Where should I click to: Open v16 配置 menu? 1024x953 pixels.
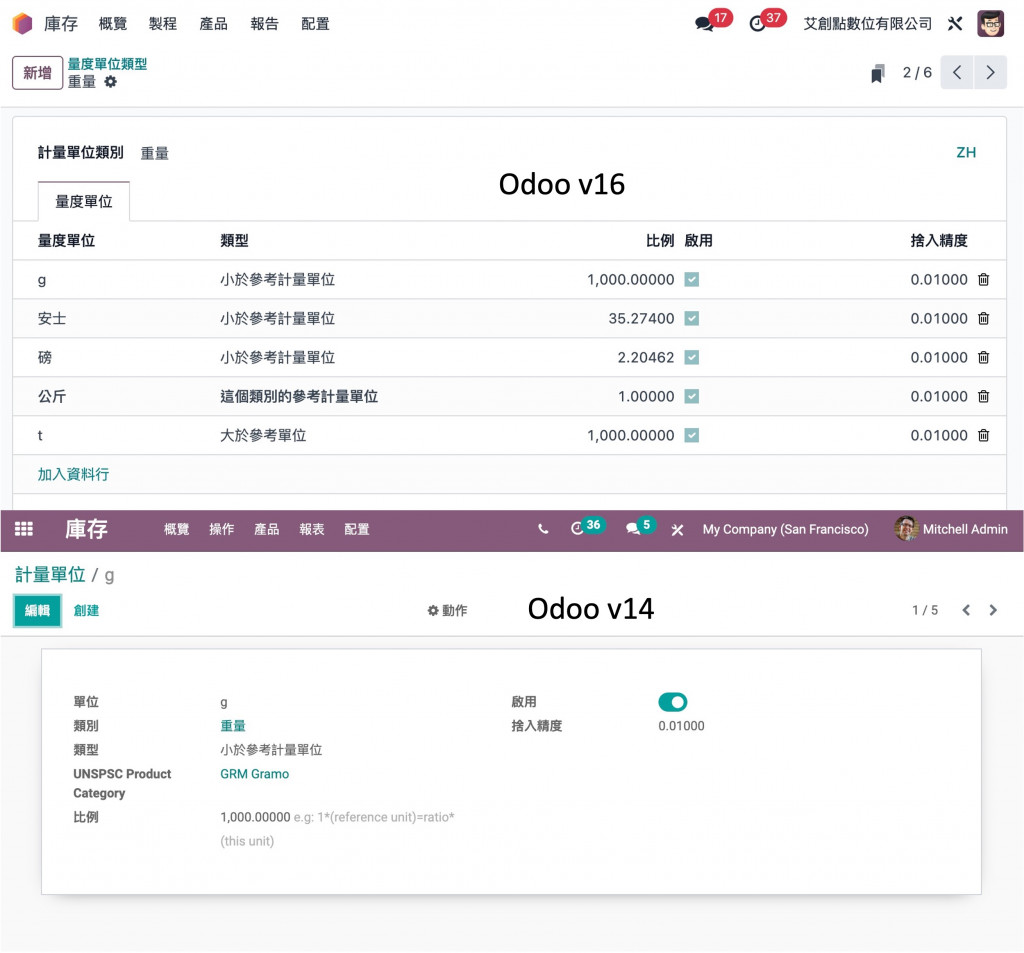click(x=315, y=24)
